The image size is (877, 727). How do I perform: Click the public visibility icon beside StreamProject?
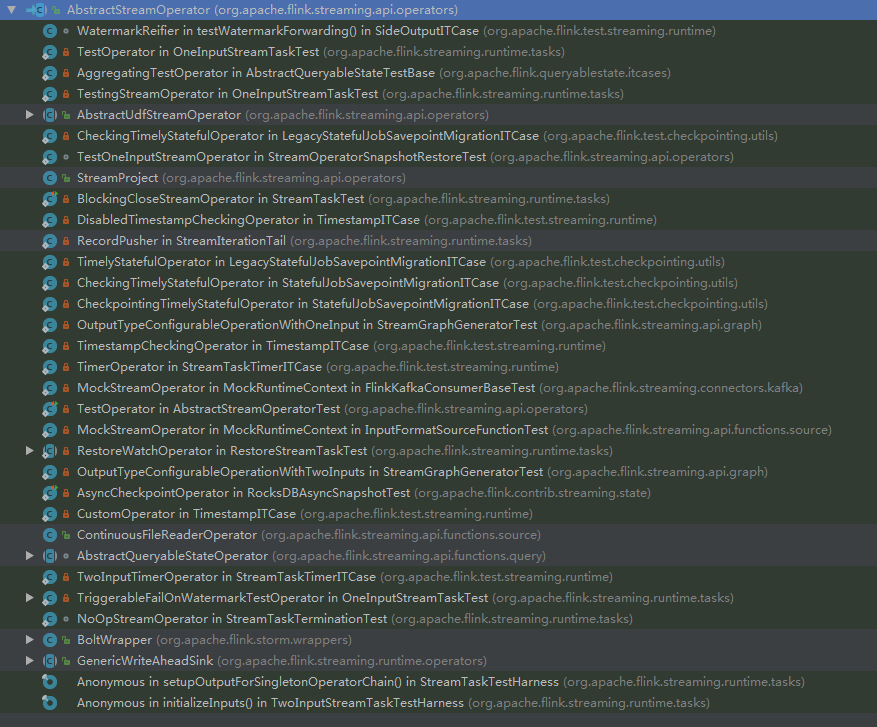point(66,178)
